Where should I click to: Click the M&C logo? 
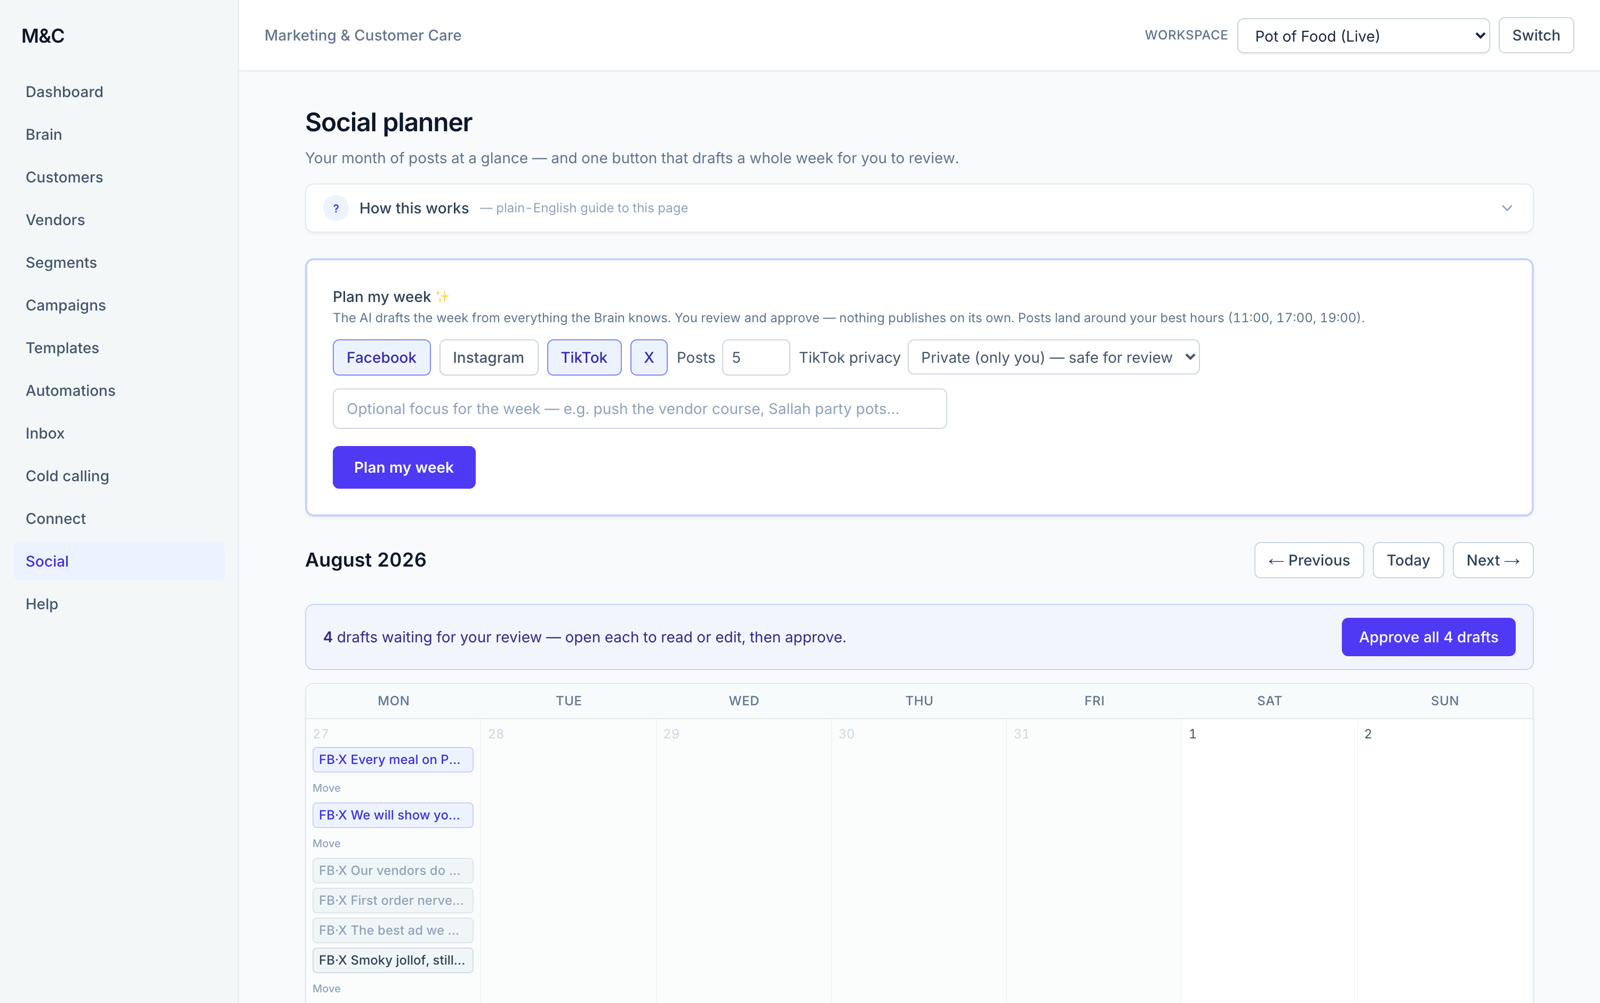[x=43, y=36]
